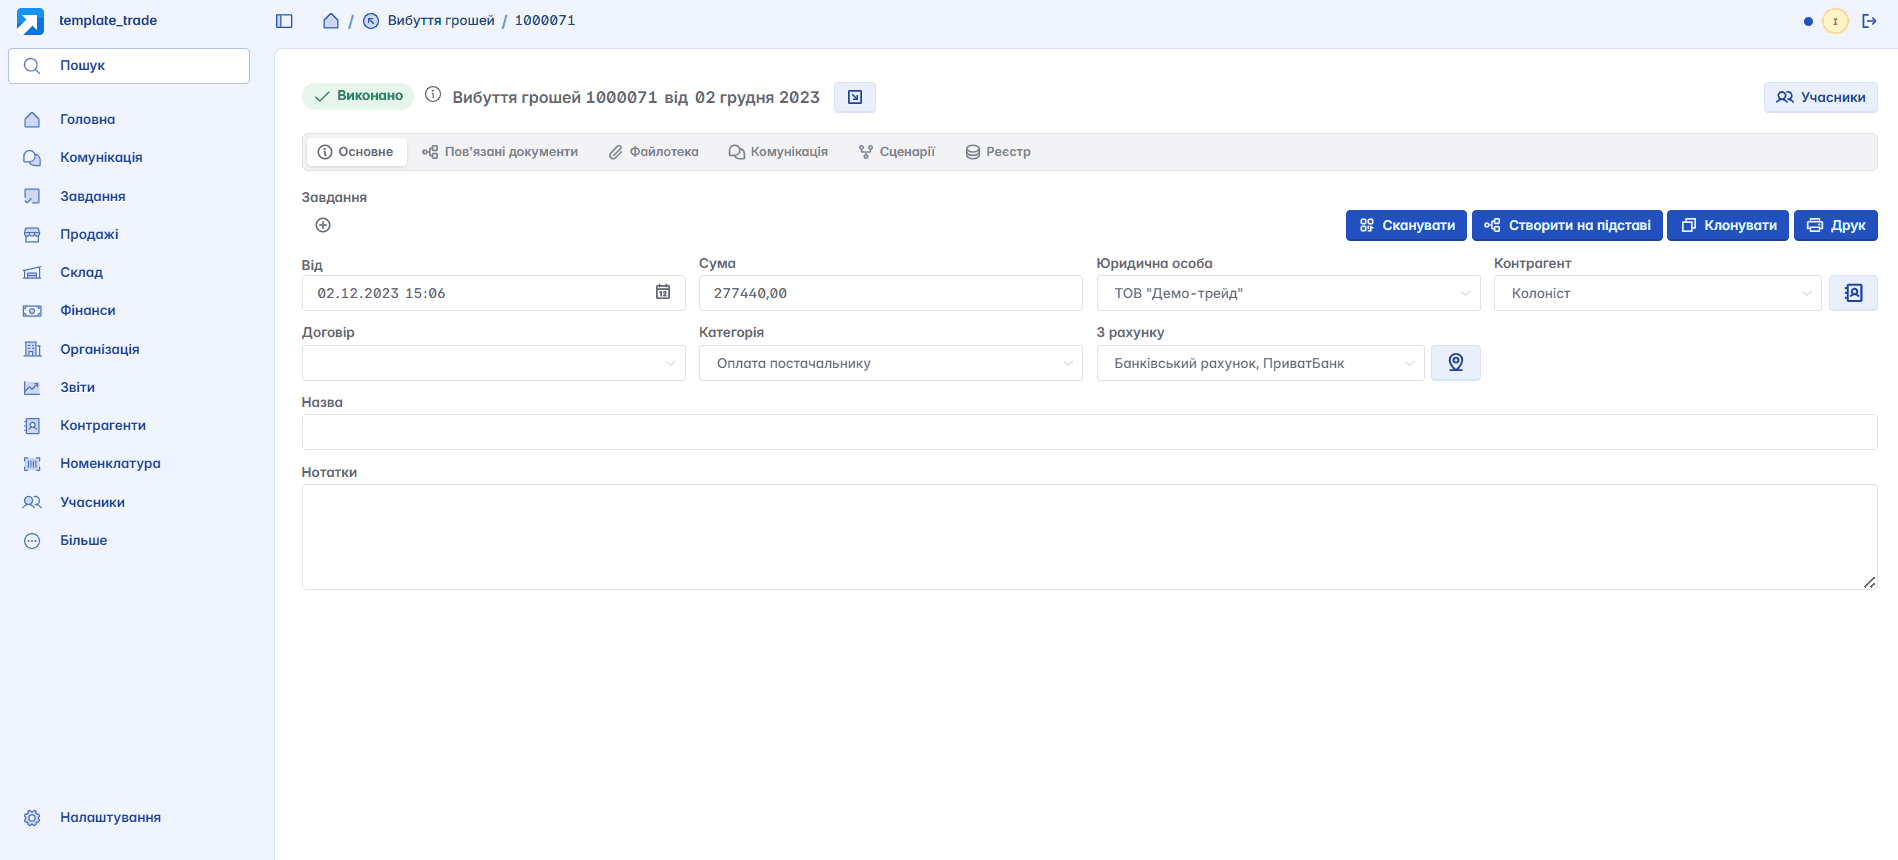Click the Звіти chart icon in sidebar
The image size is (1898, 860).
[x=32, y=387]
